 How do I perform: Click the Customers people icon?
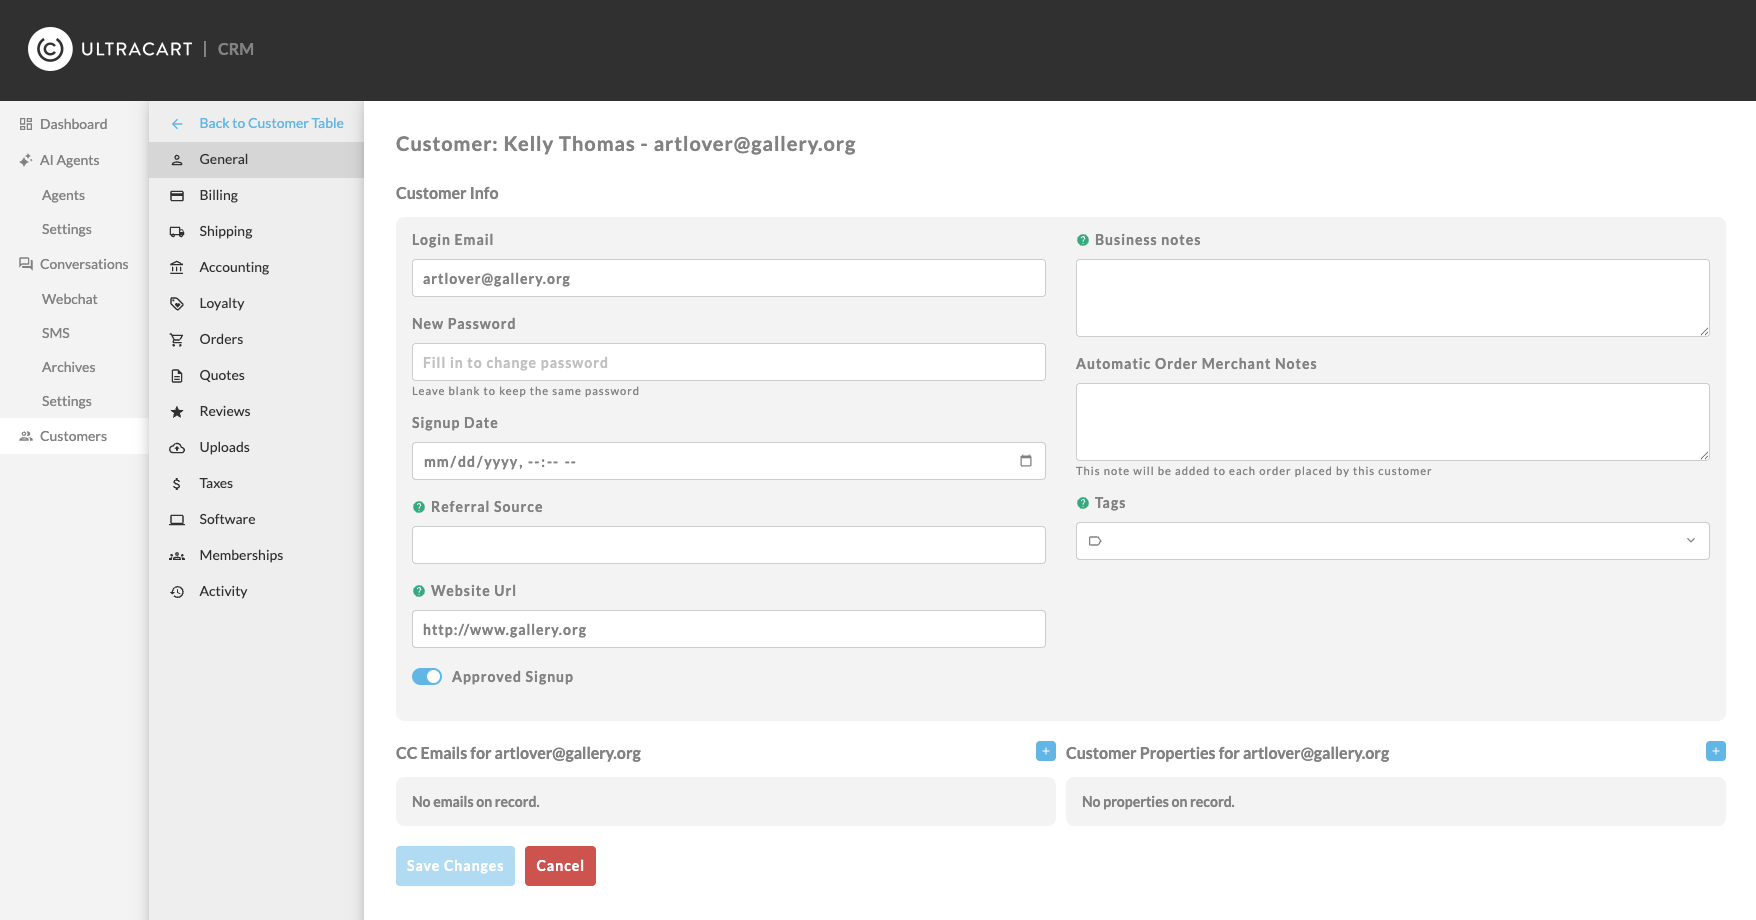tap(26, 436)
